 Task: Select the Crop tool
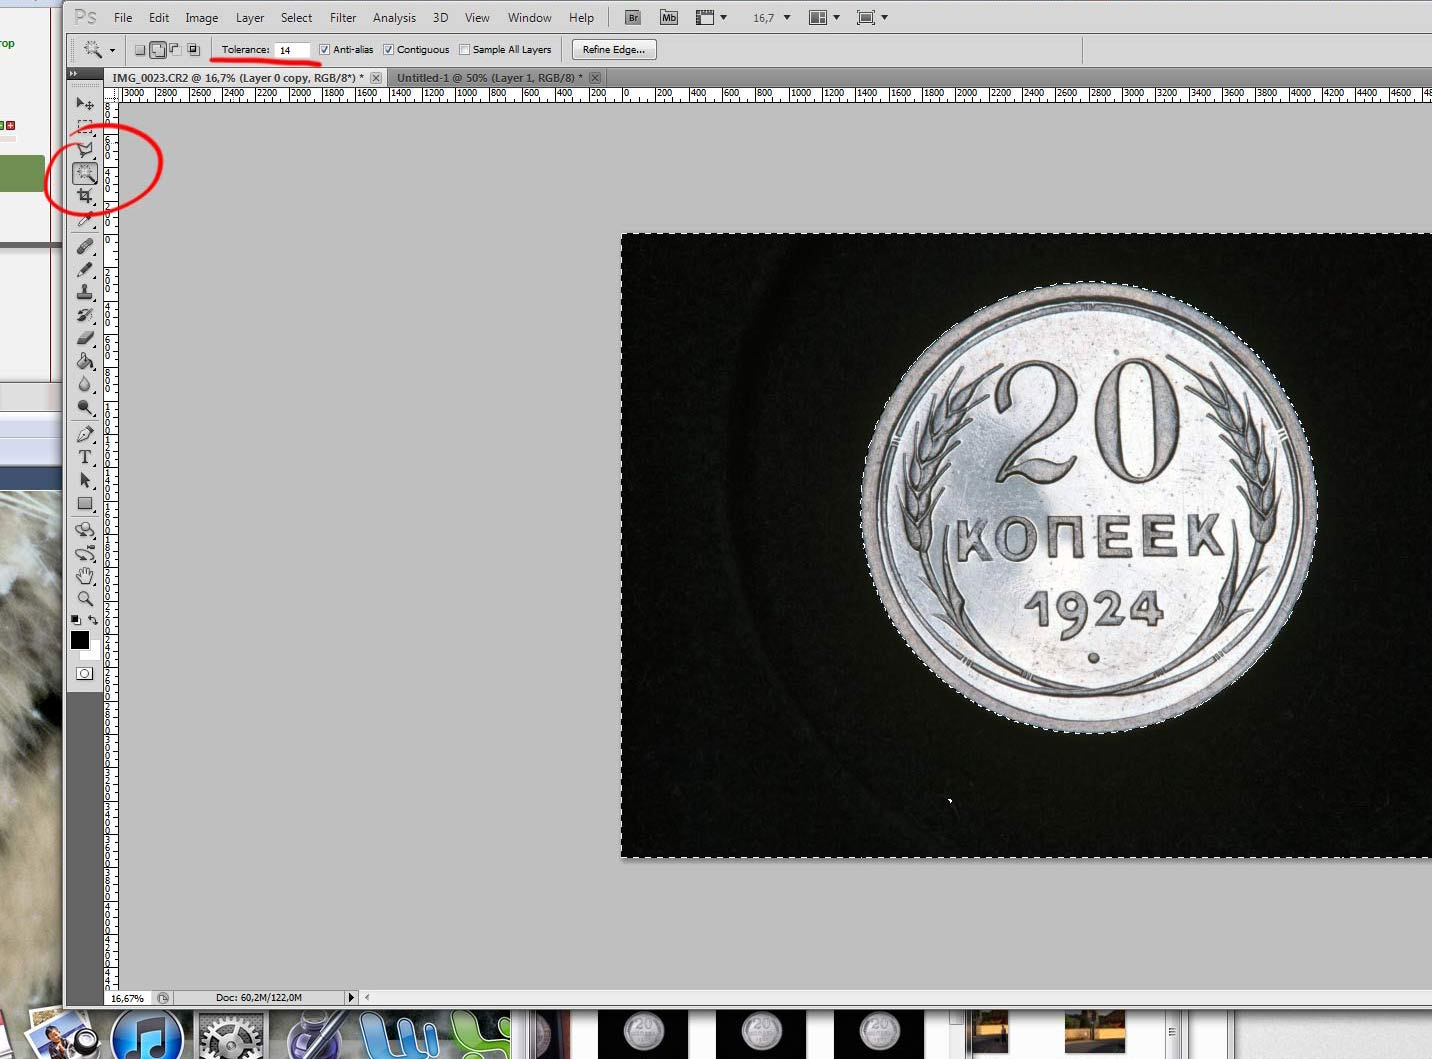pyautogui.click(x=85, y=196)
